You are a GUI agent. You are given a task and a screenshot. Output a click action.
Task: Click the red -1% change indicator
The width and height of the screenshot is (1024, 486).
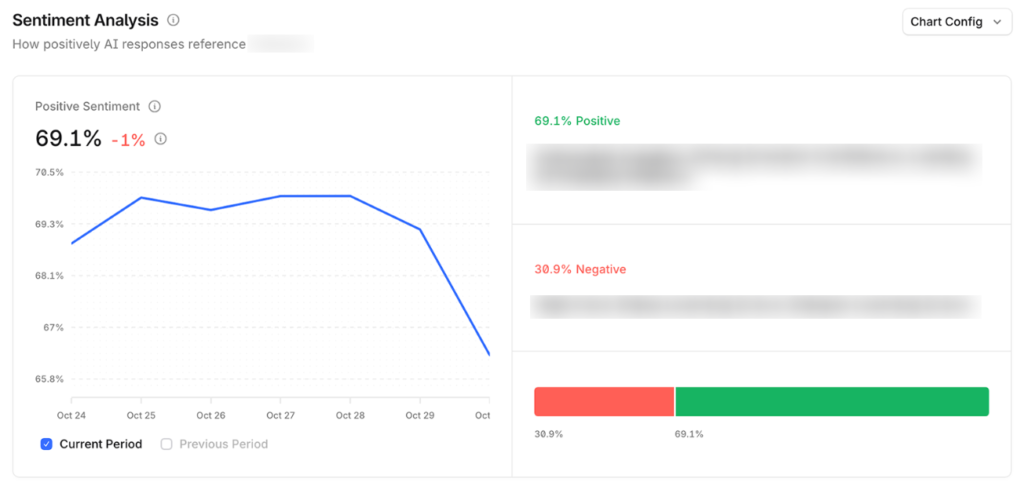click(128, 140)
